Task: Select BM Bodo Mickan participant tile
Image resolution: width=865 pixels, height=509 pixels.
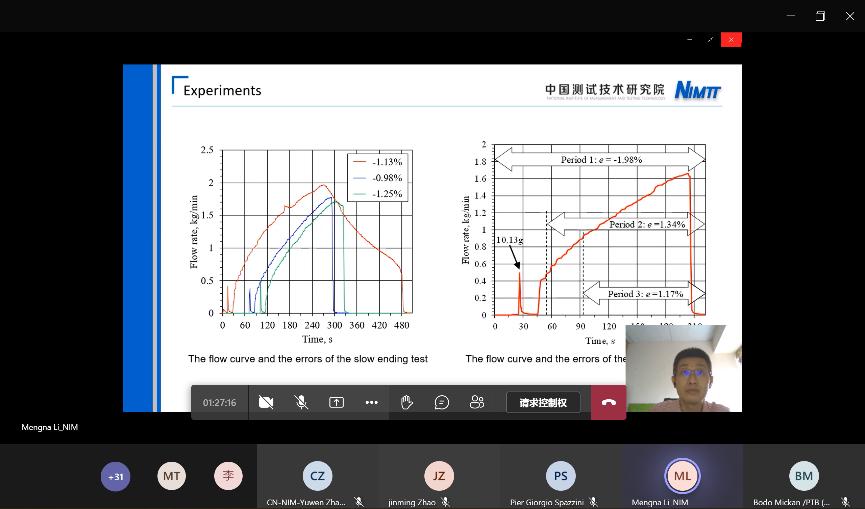Action: [803, 477]
